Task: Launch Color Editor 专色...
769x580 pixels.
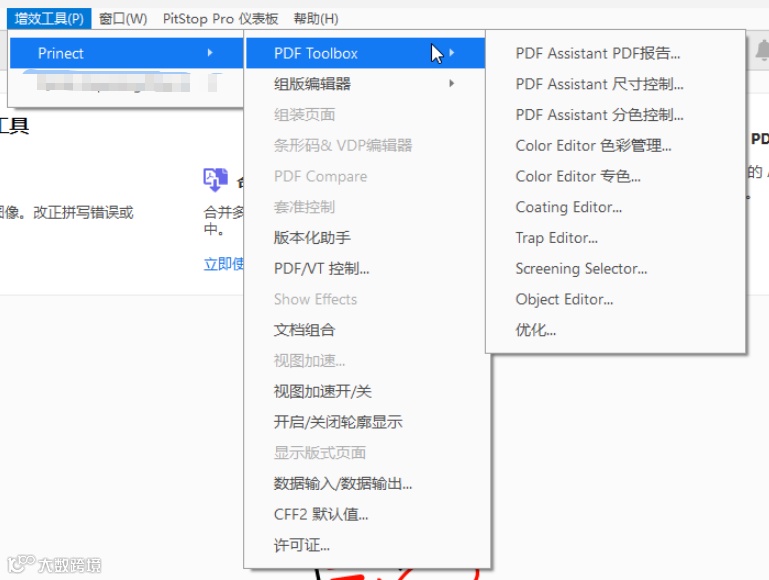Action: coord(615,177)
